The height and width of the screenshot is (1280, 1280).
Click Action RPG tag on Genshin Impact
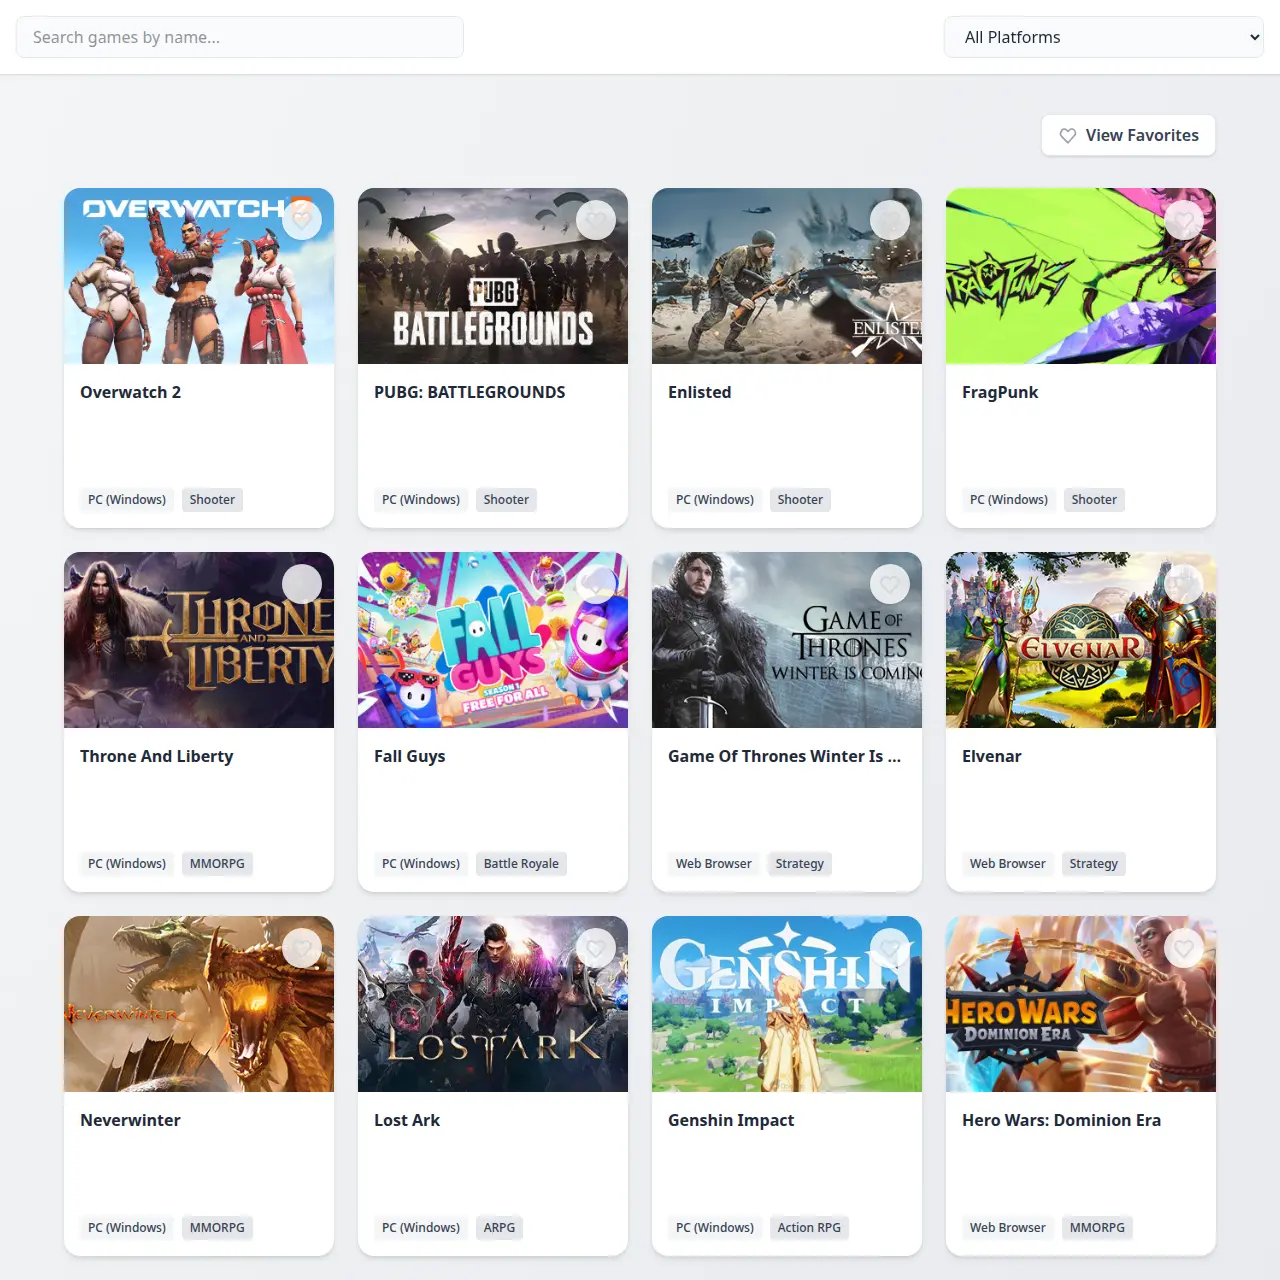(809, 1228)
